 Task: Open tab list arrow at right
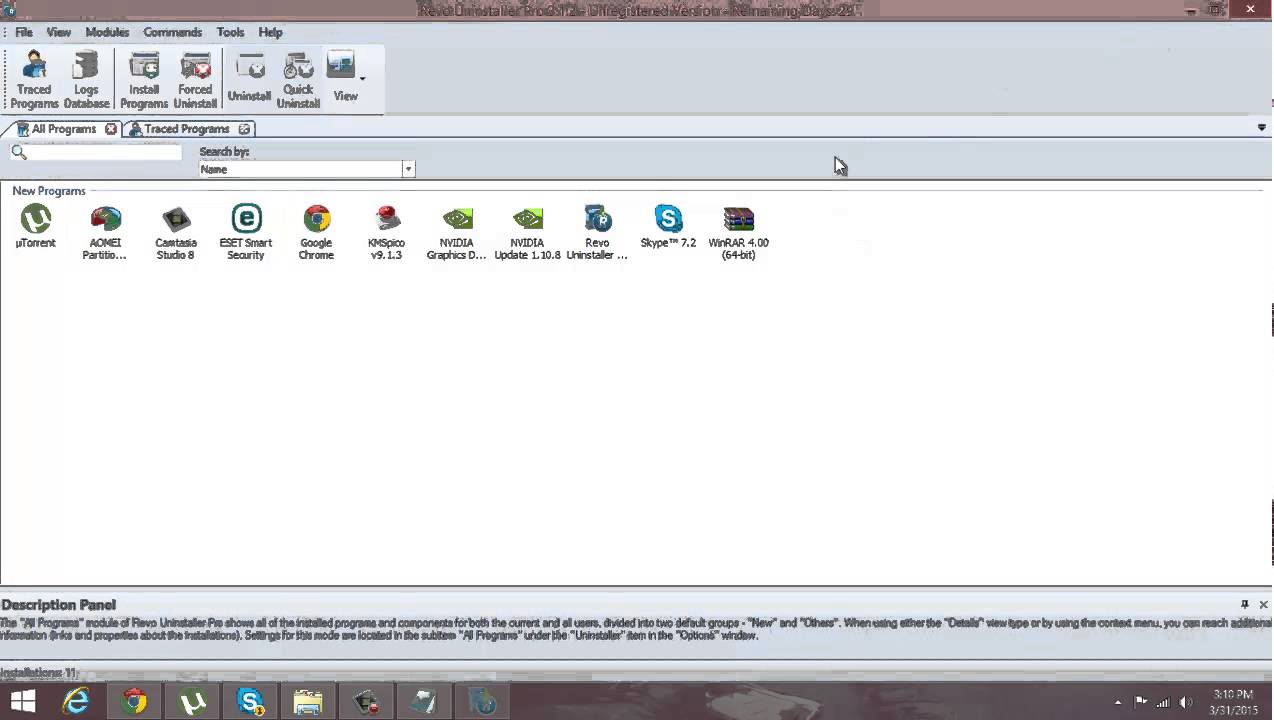1262,128
